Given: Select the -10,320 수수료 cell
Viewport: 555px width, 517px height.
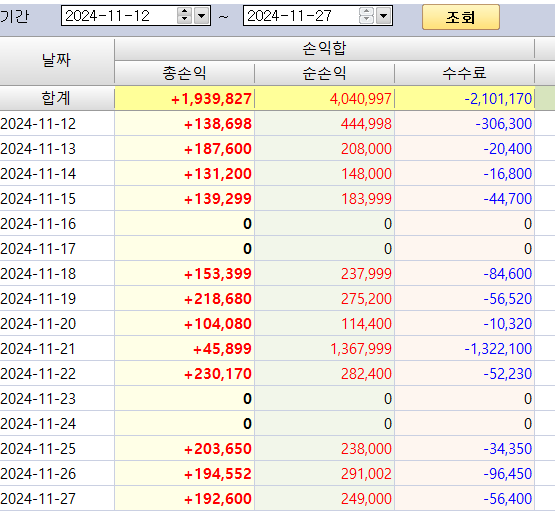Looking at the screenshot, I should (x=464, y=324).
